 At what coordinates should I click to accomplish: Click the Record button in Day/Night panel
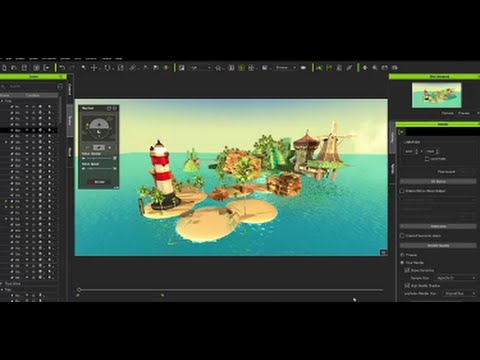99,182
